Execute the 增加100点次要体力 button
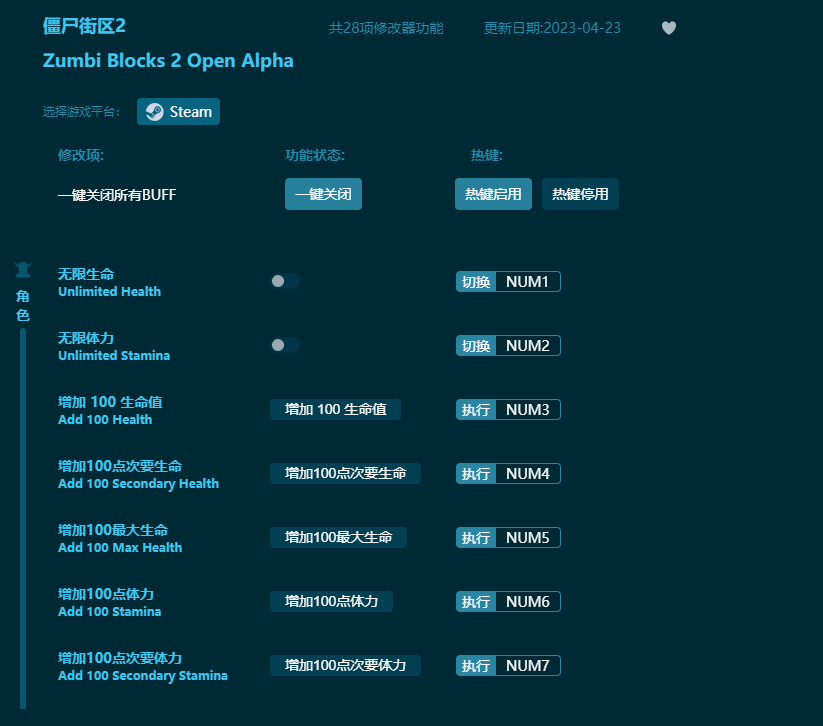The image size is (823, 726). coord(345,665)
